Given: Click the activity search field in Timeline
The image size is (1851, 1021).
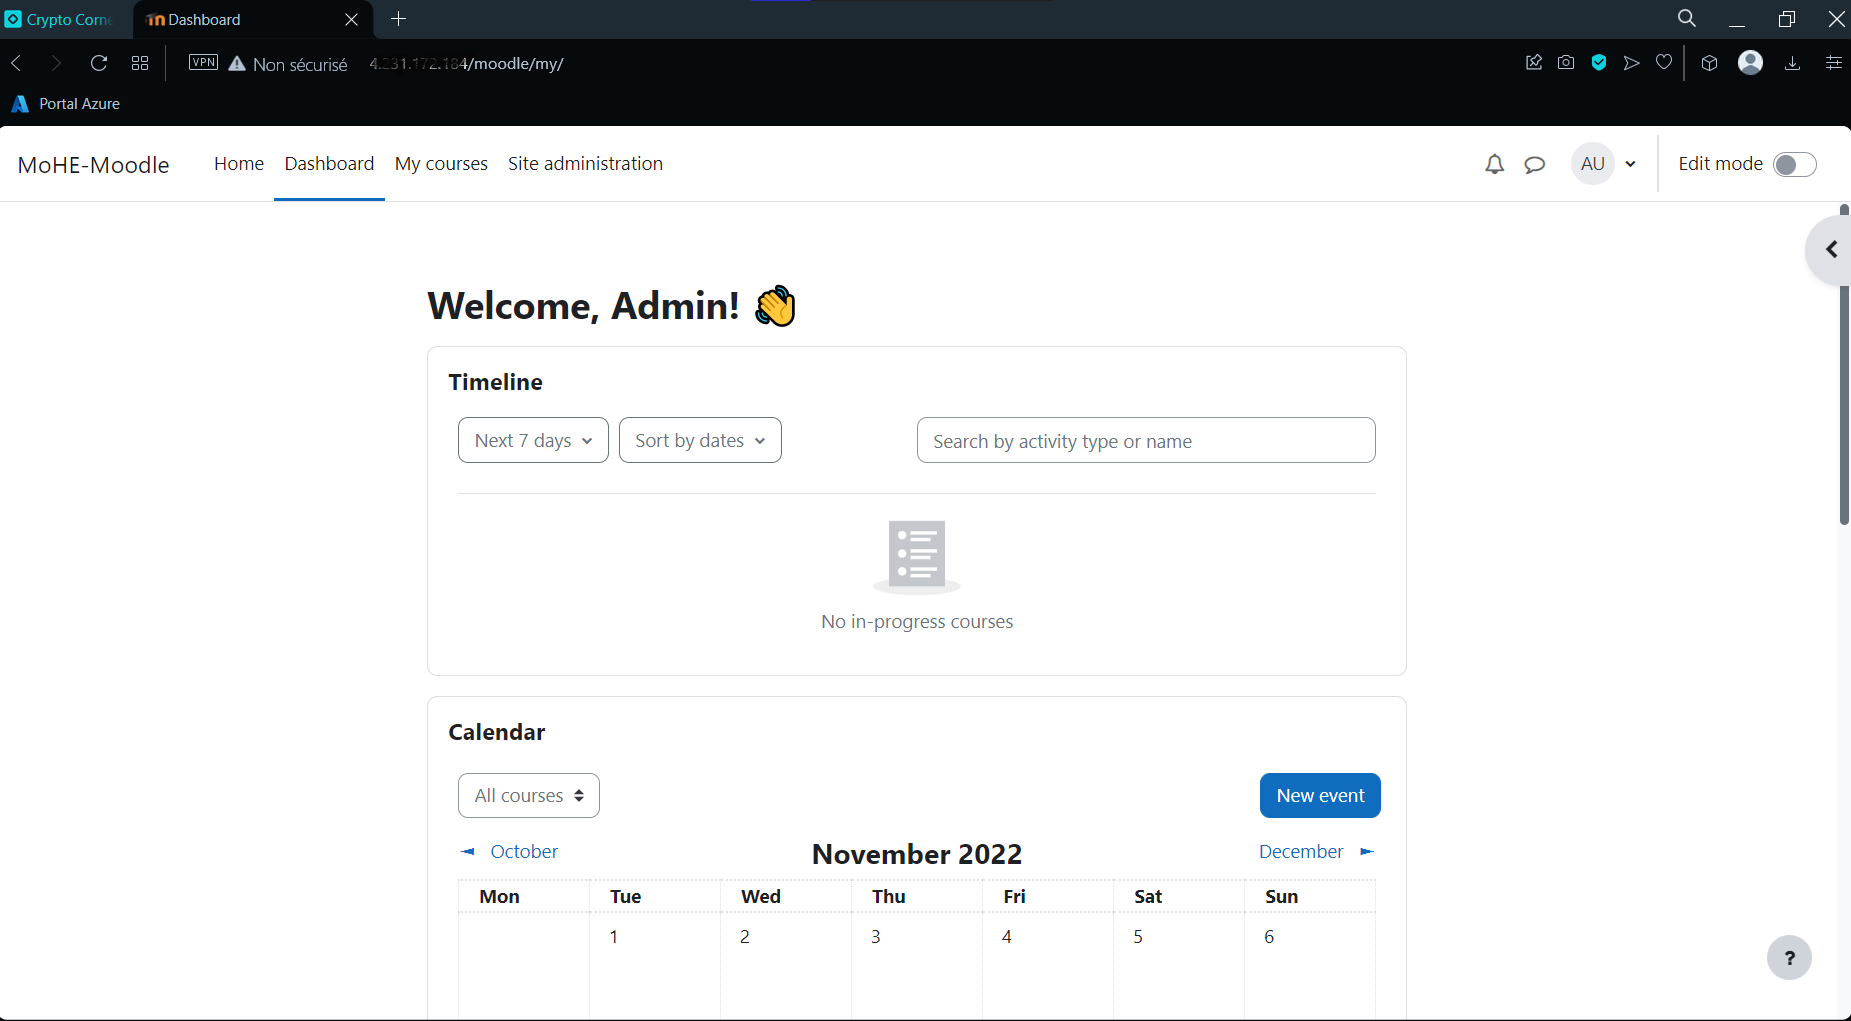Looking at the screenshot, I should 1145,440.
